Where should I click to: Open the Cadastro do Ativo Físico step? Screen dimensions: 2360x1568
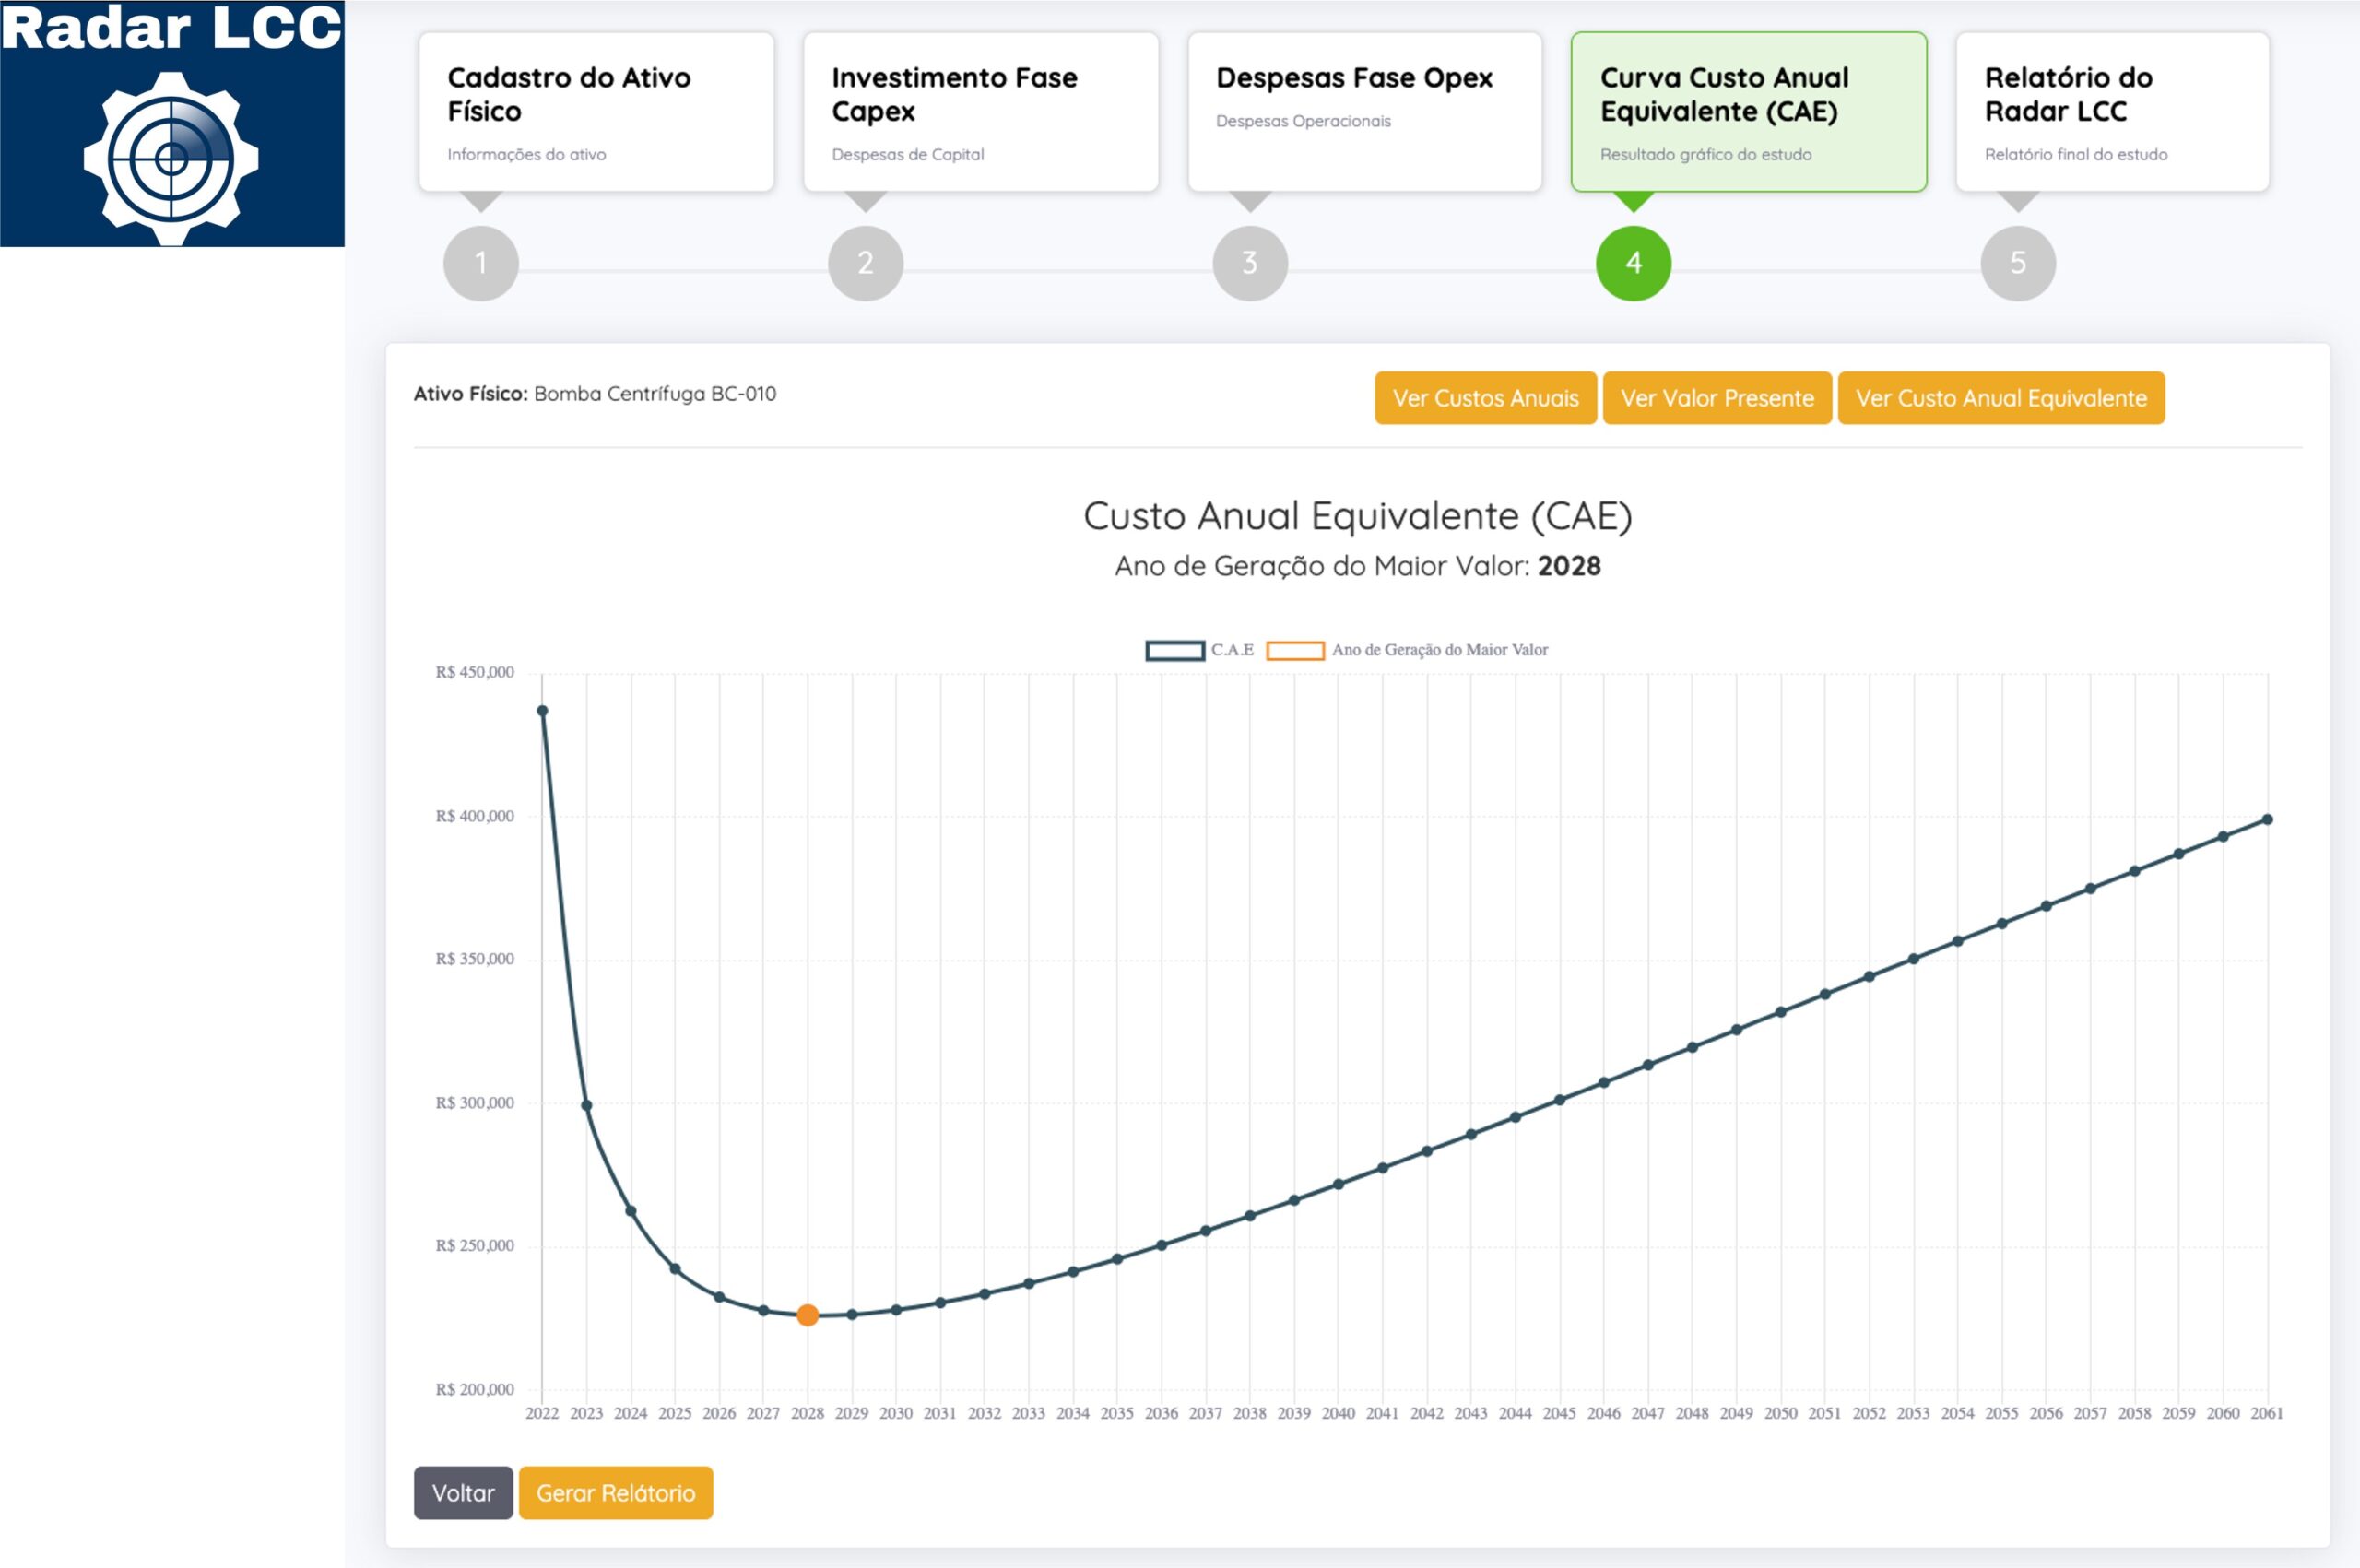(x=596, y=111)
